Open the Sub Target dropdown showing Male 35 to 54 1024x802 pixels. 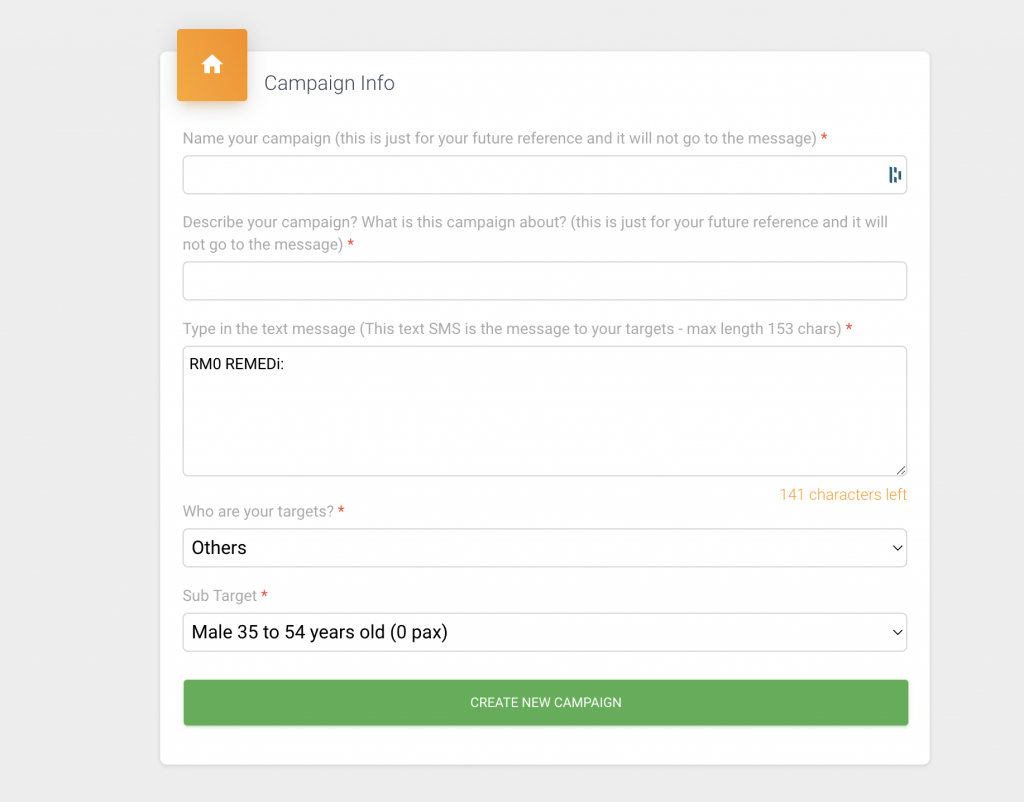(x=545, y=632)
